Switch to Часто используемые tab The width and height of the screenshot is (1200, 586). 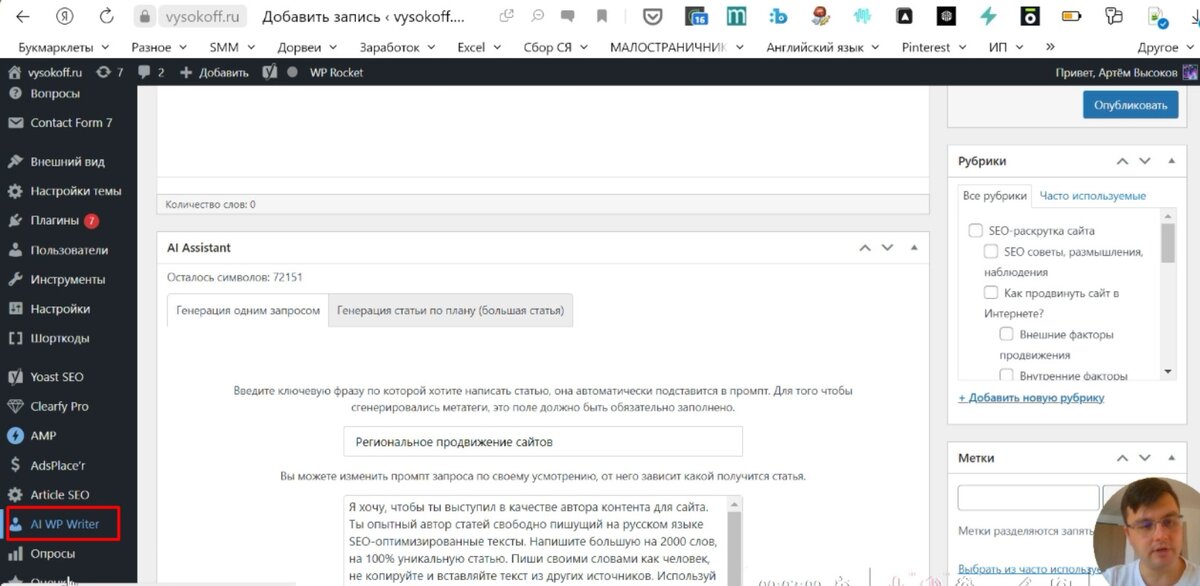tap(1093, 196)
